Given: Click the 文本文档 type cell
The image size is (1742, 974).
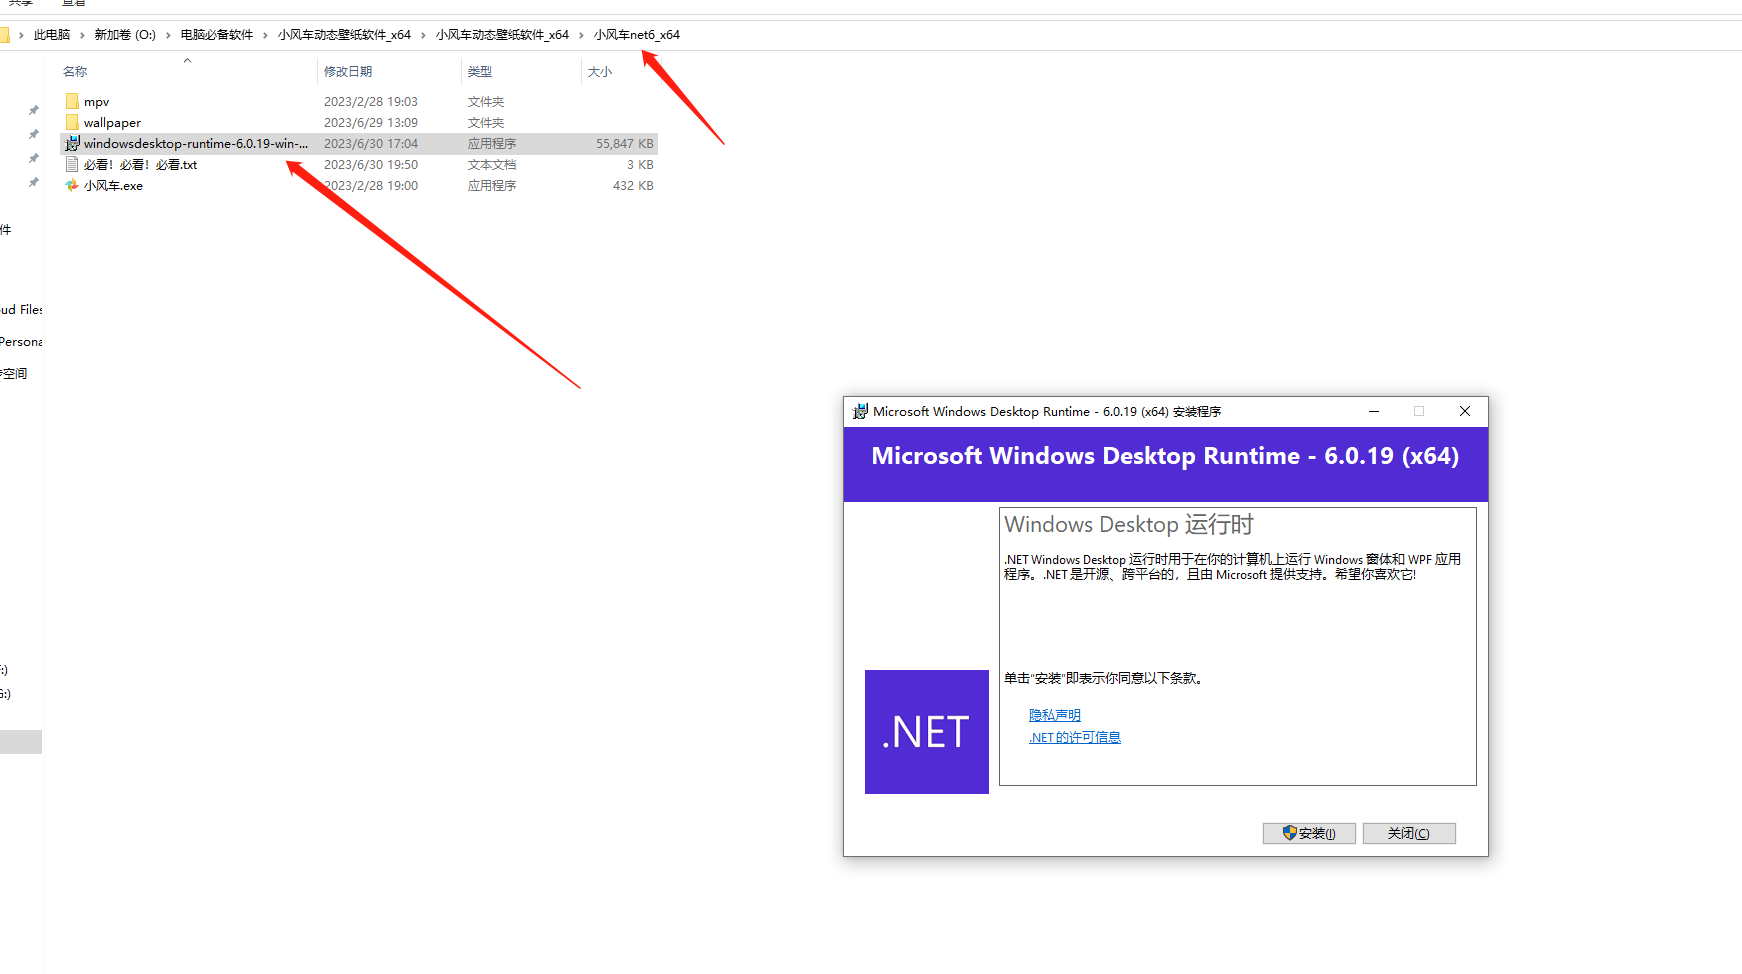Looking at the screenshot, I should tap(492, 165).
